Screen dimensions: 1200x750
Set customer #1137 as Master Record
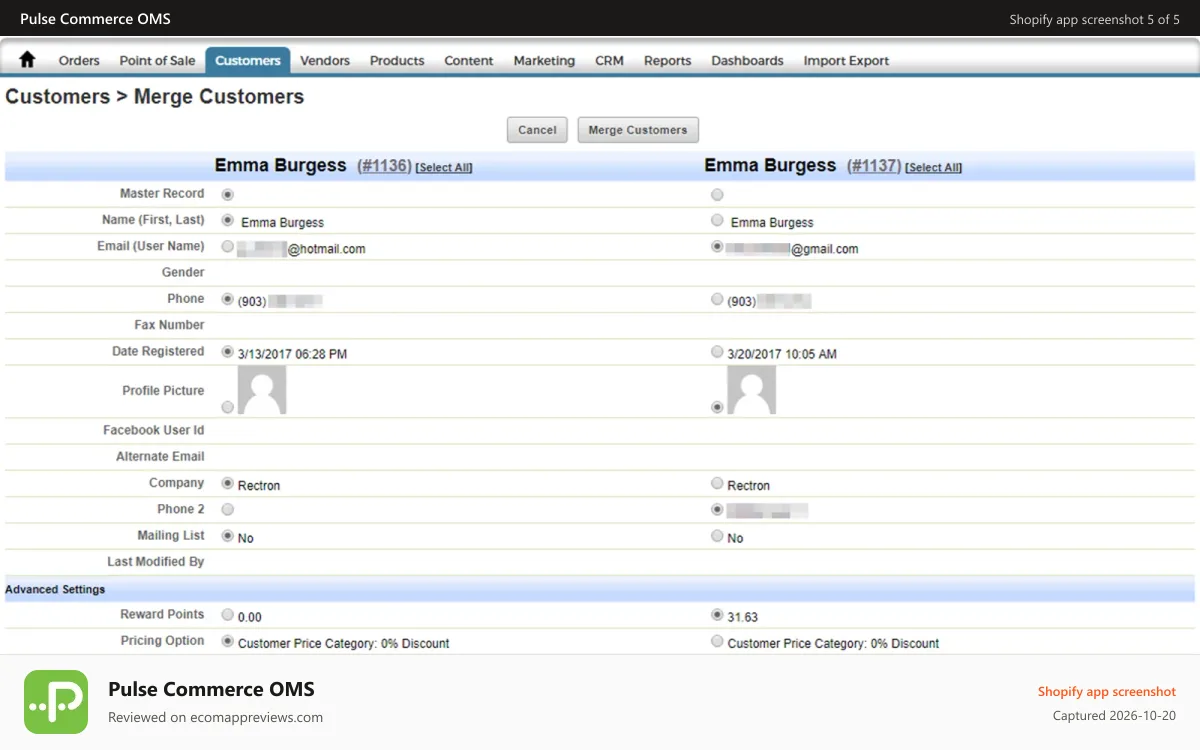click(717, 194)
